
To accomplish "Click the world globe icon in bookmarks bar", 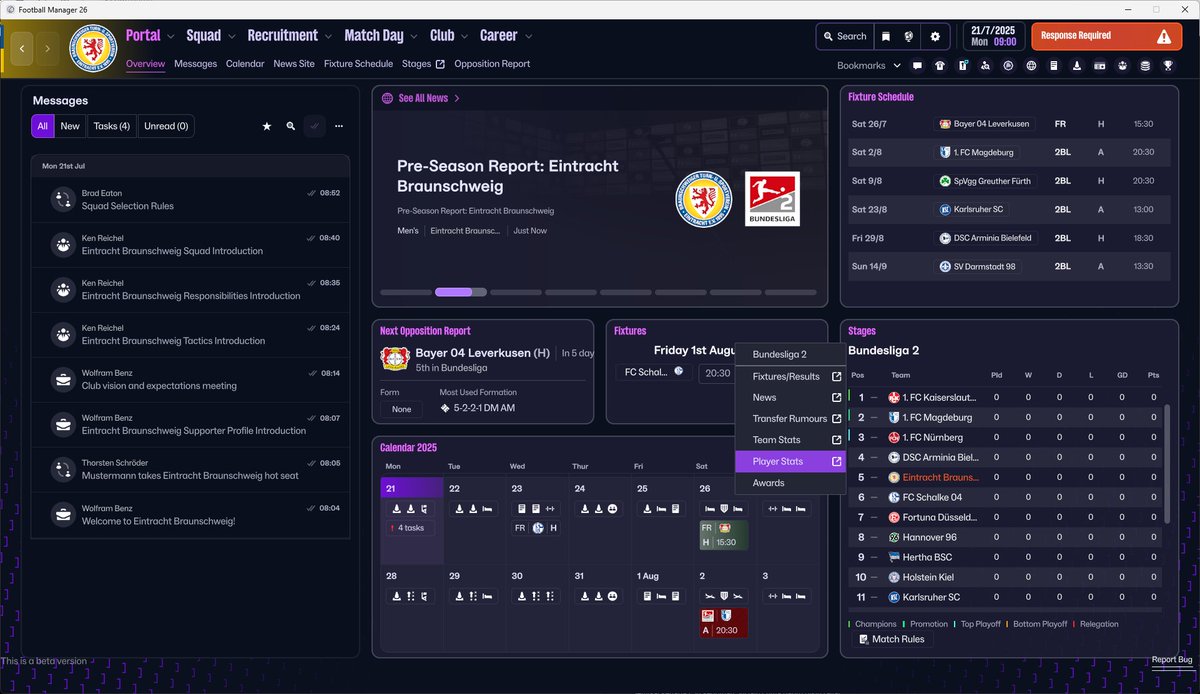I will [x=1030, y=65].
